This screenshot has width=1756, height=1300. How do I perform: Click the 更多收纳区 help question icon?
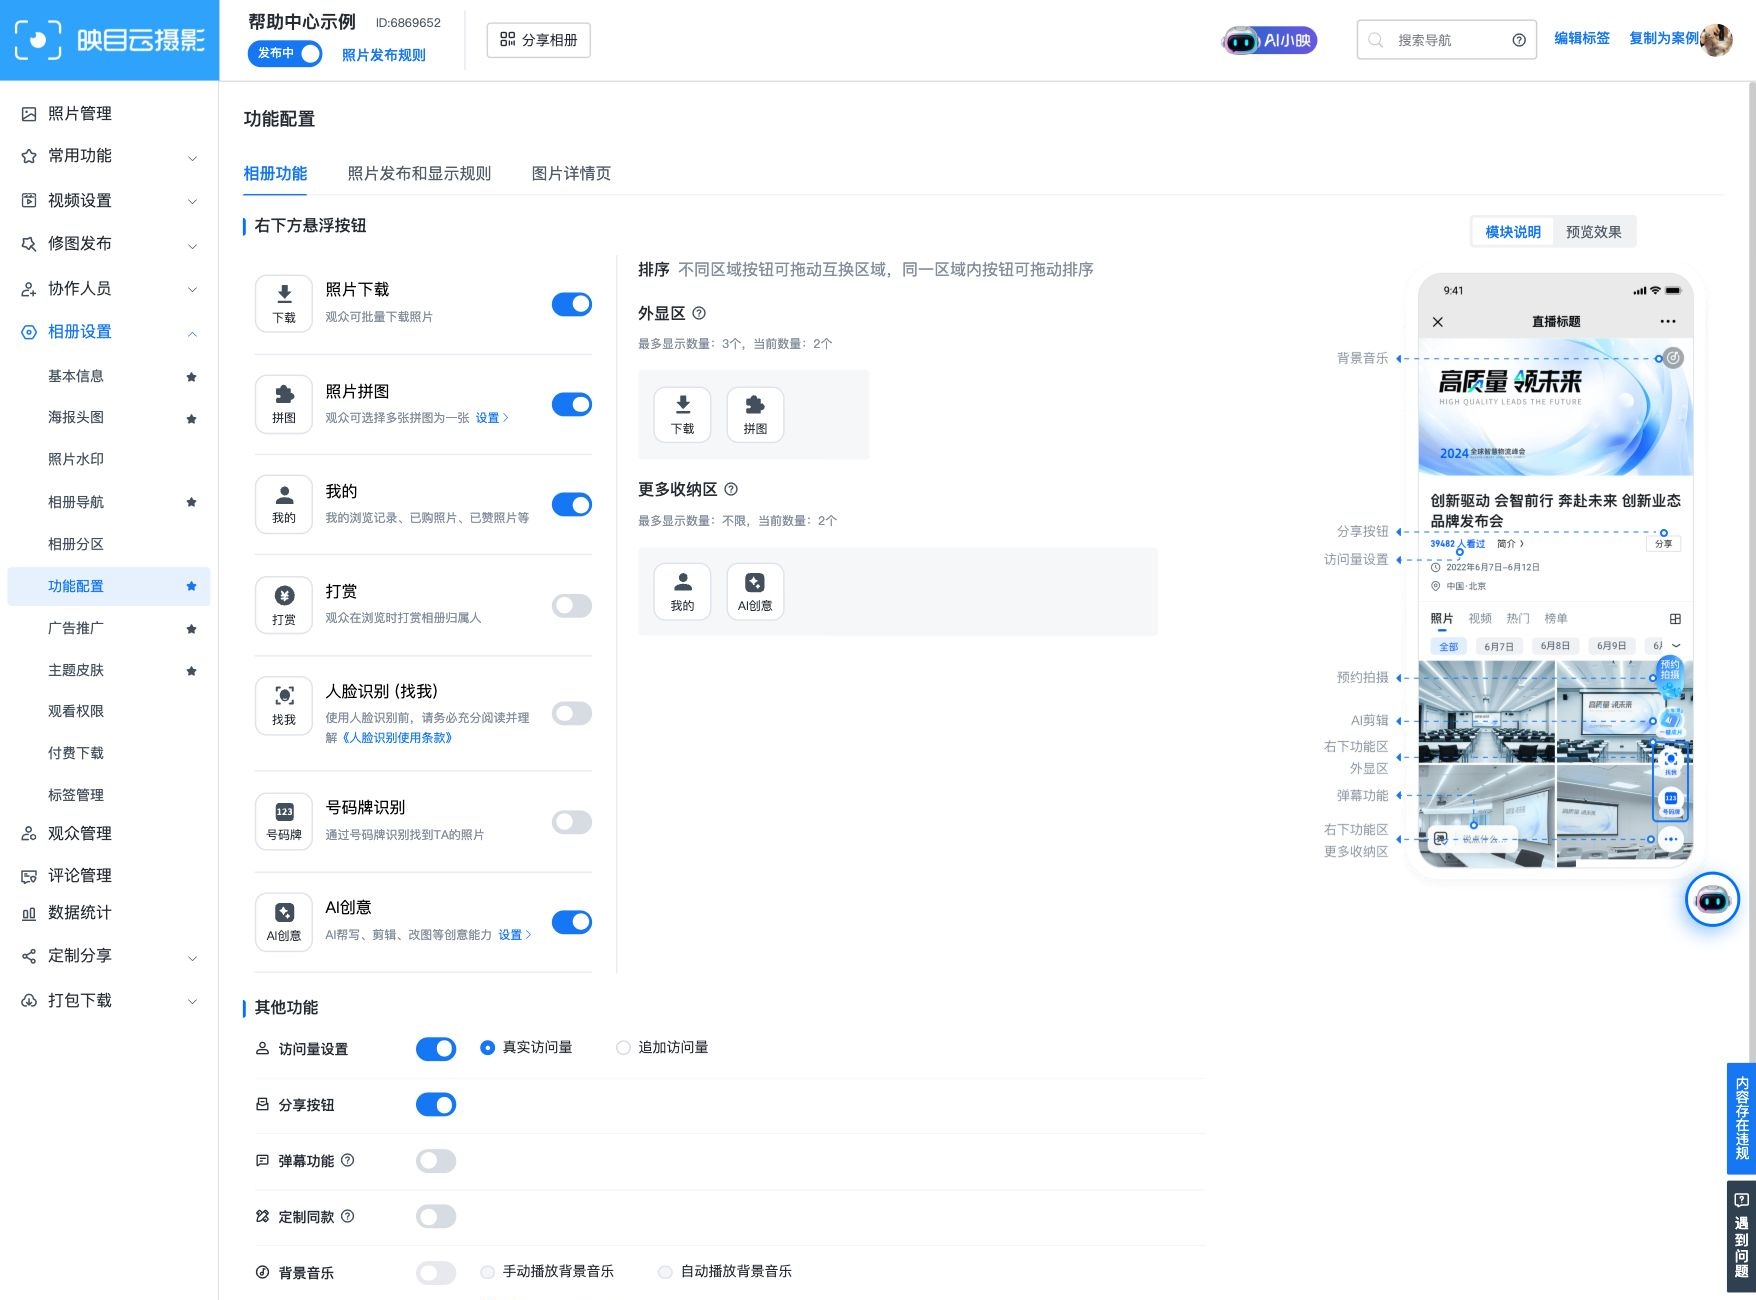[731, 489]
